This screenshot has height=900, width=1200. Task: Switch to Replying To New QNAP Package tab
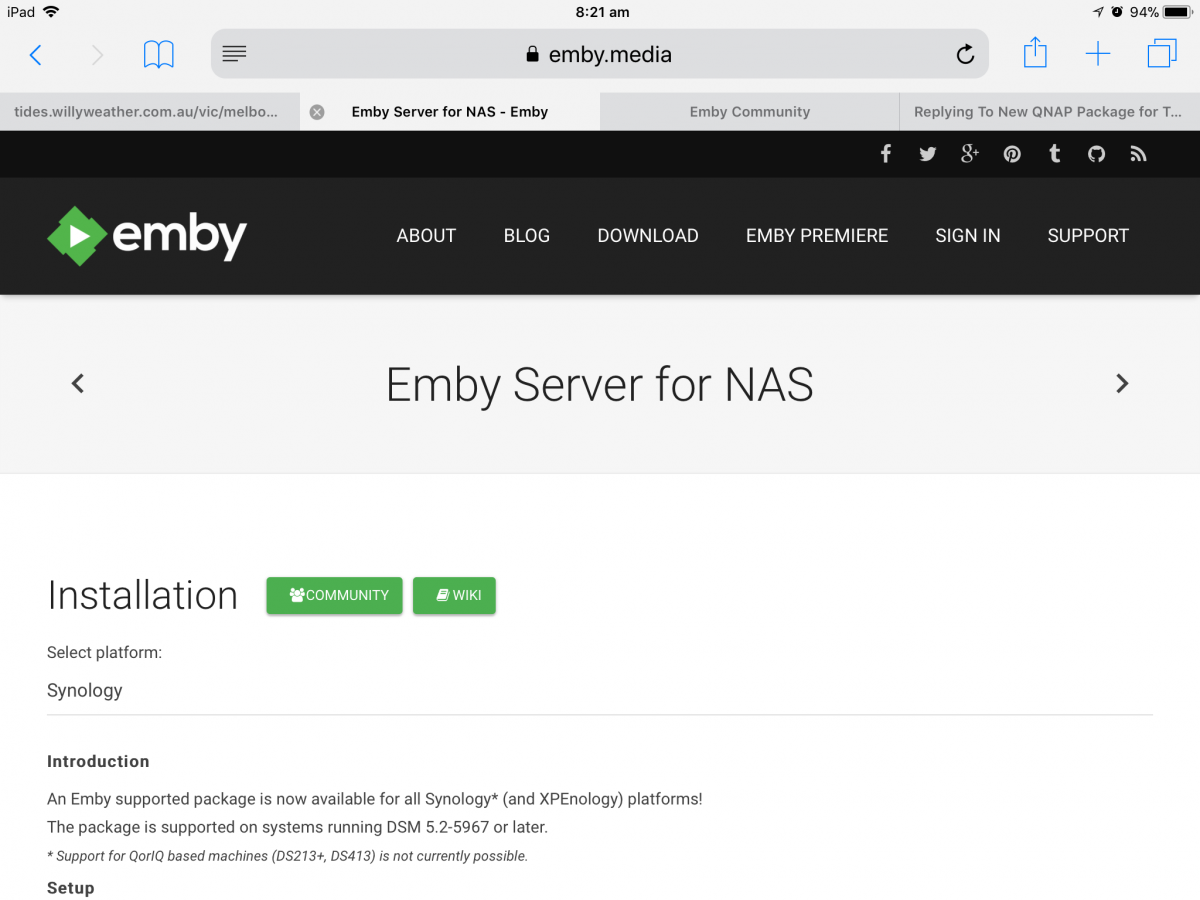tap(1050, 112)
